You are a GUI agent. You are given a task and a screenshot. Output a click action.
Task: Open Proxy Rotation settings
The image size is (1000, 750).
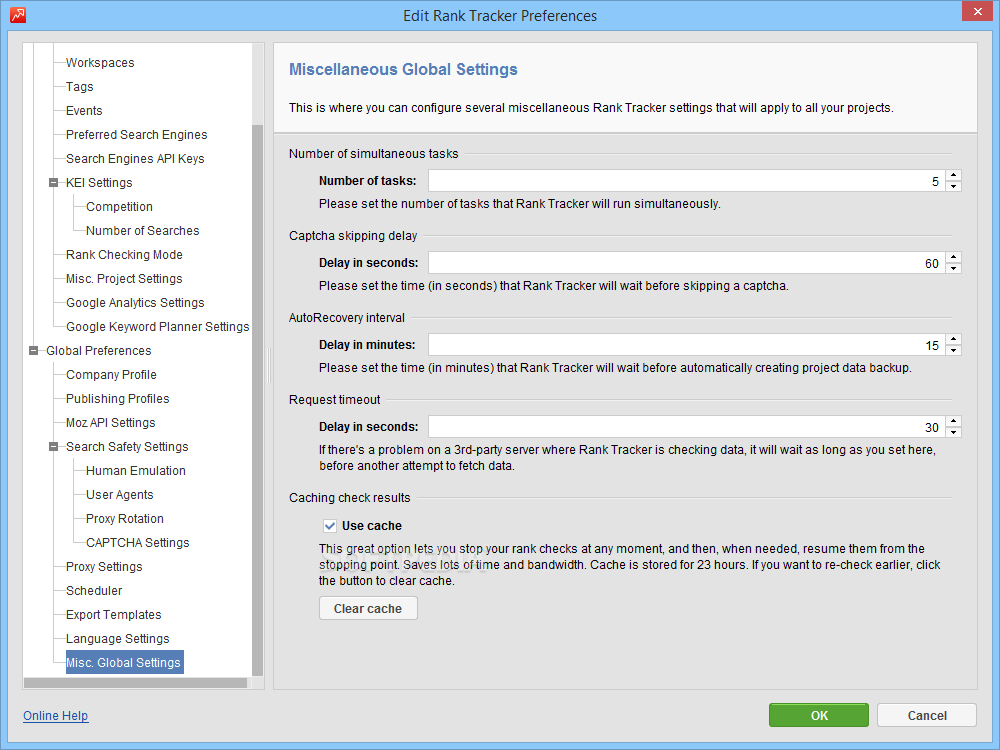[125, 519]
